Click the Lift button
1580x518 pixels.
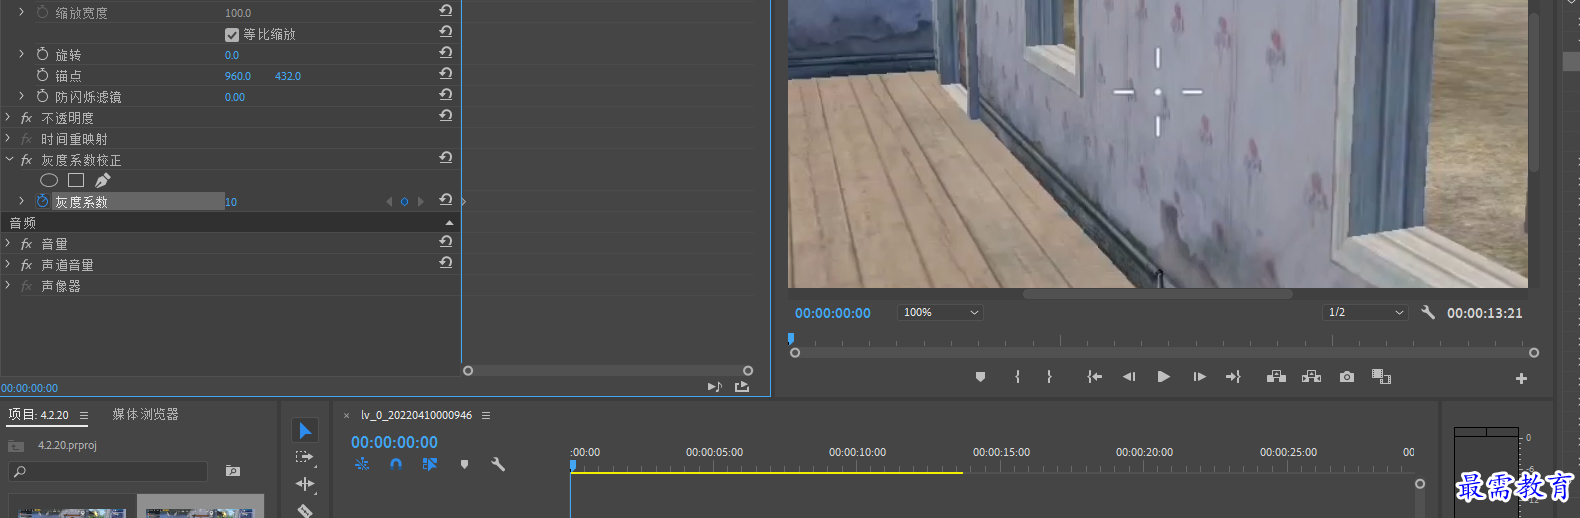click(x=1276, y=377)
